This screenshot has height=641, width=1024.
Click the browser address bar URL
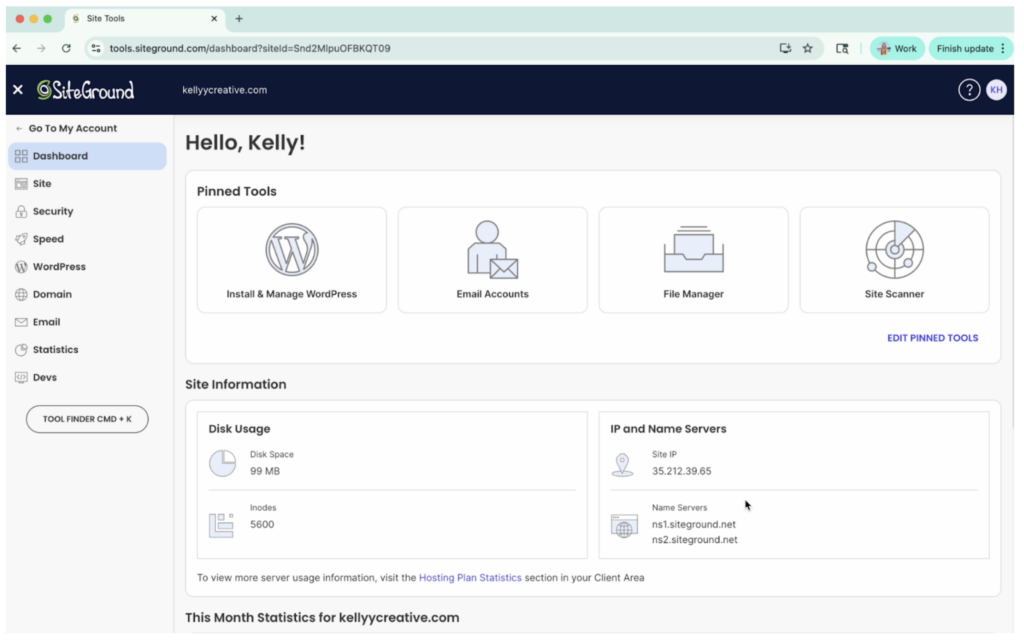tap(250, 48)
